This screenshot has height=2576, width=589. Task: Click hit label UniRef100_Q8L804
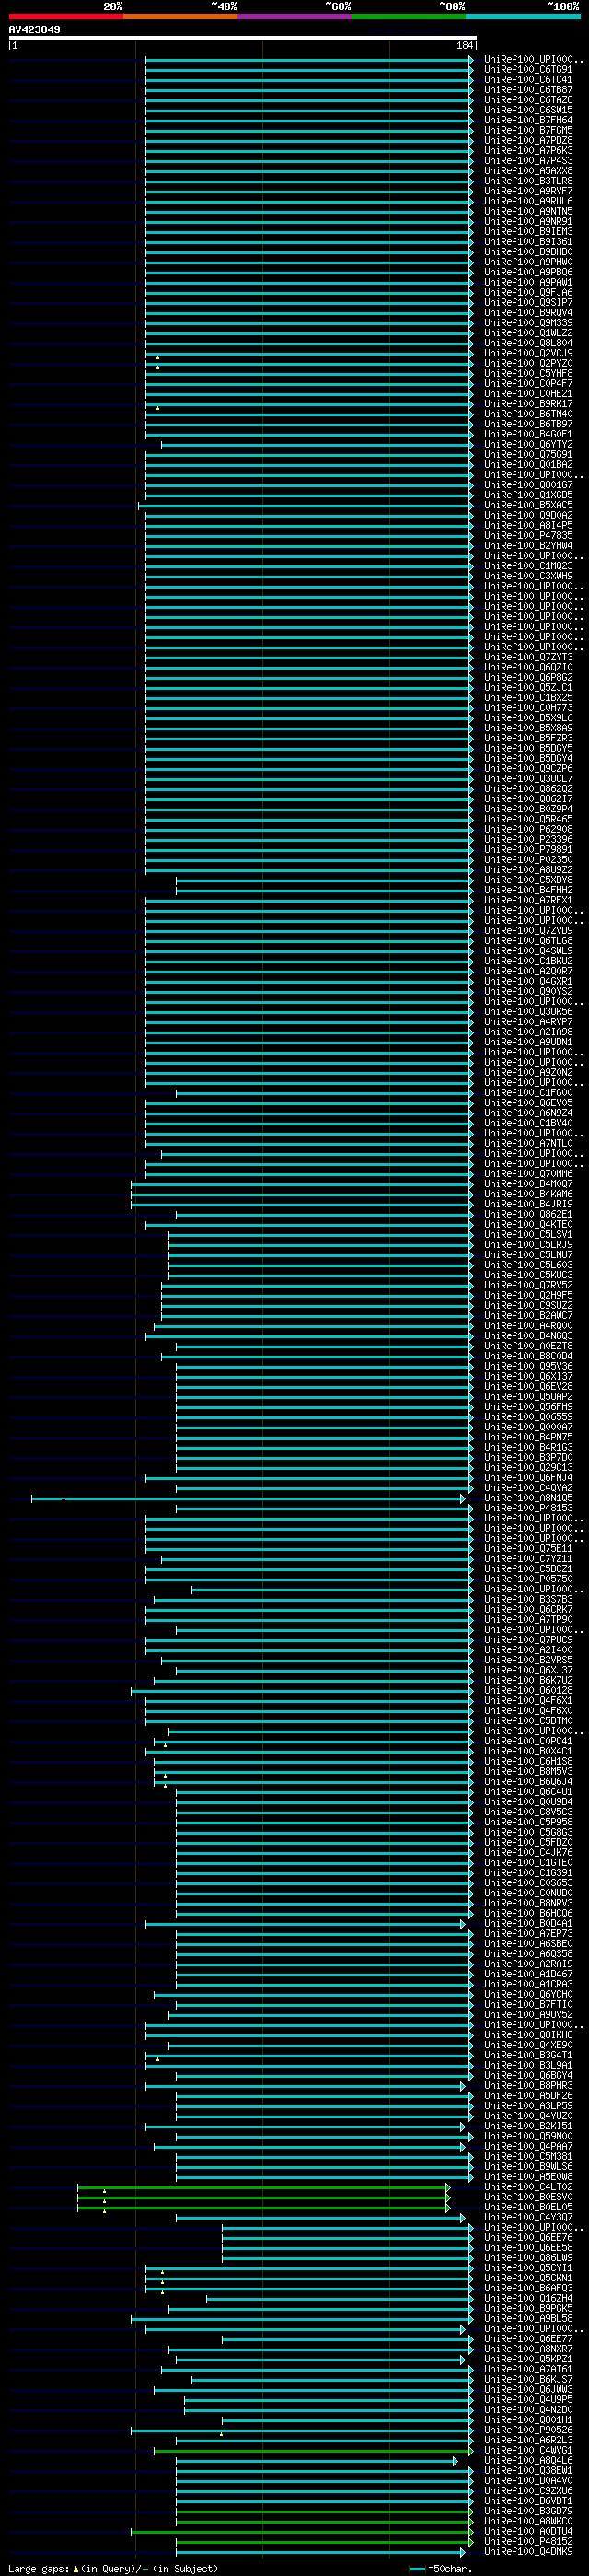[x=528, y=343]
